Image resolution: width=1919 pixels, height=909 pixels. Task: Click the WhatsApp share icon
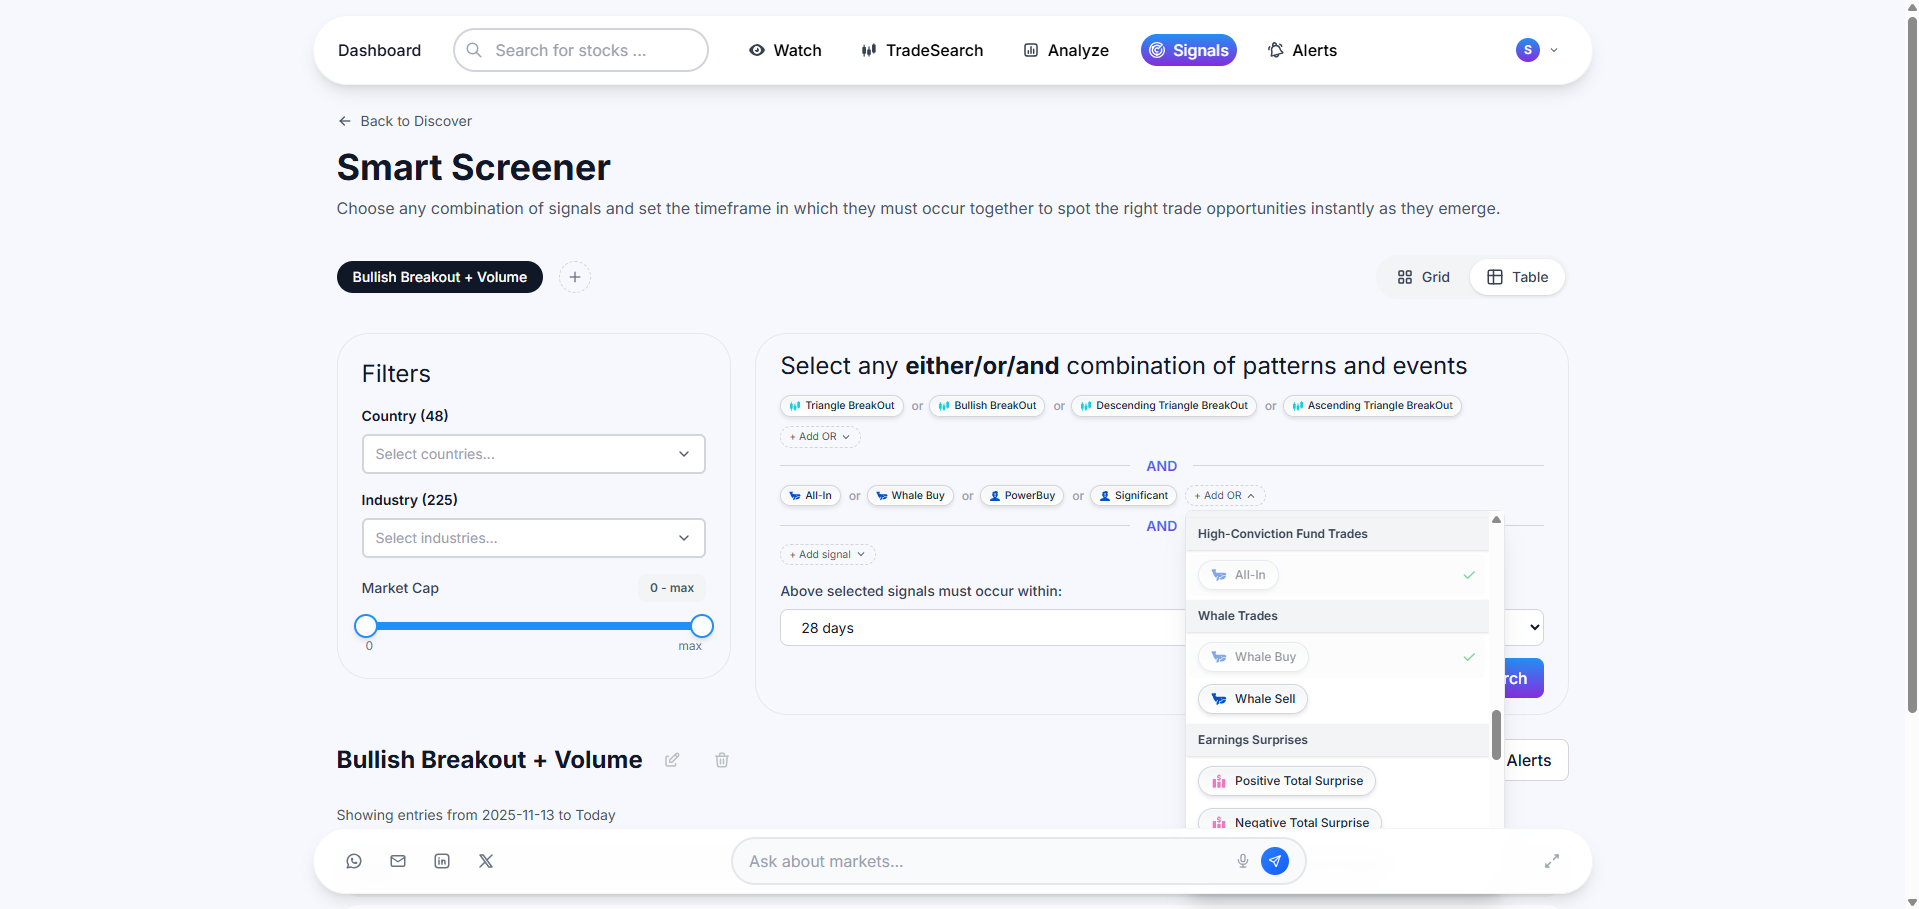tap(354, 861)
